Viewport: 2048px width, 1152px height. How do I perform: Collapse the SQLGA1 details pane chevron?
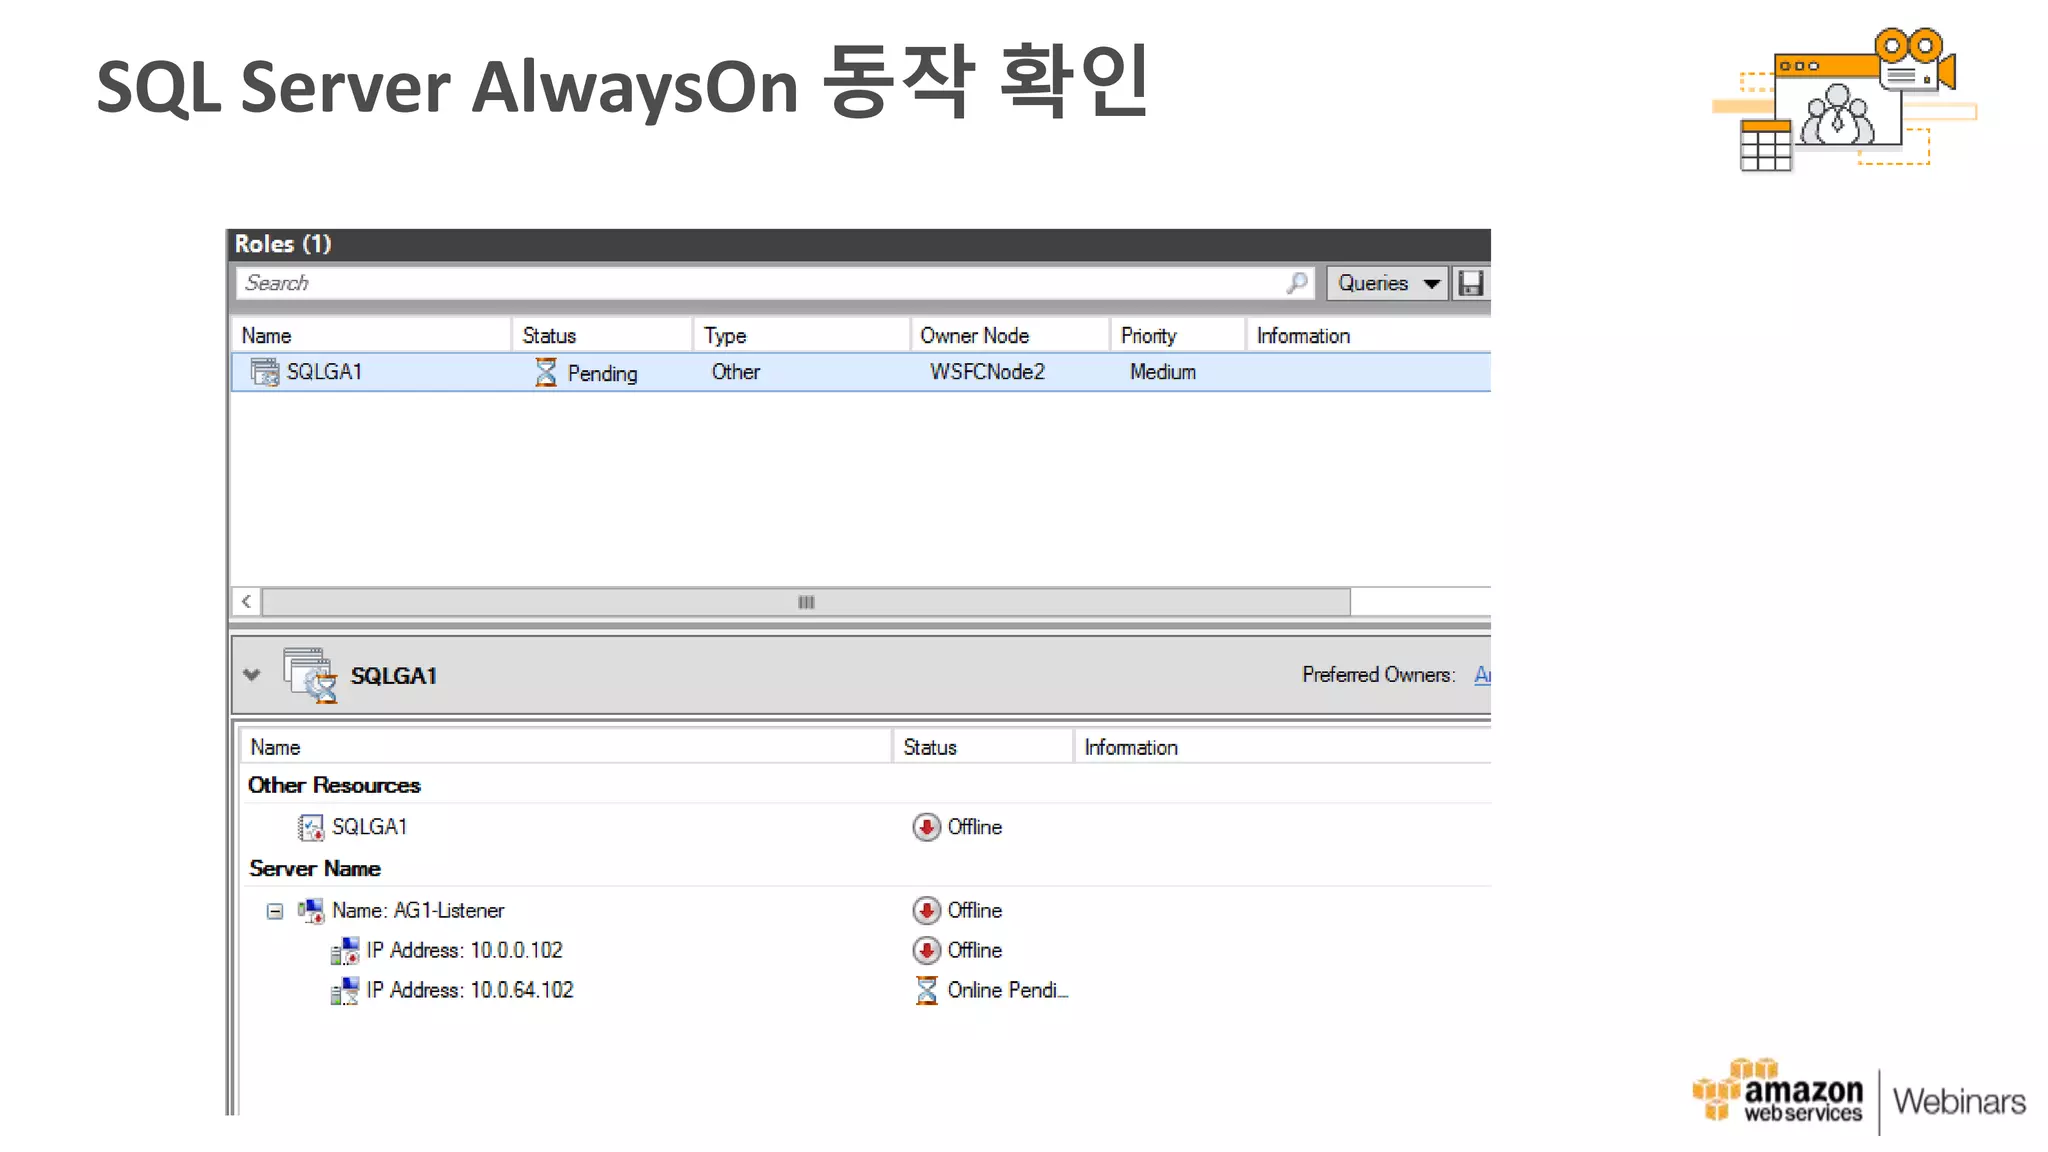point(252,675)
